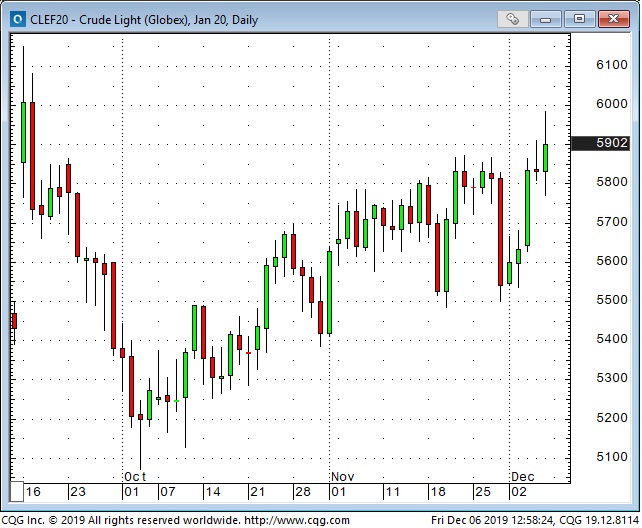Click the date label 07 on time axis
The image size is (642, 528).
point(167,492)
